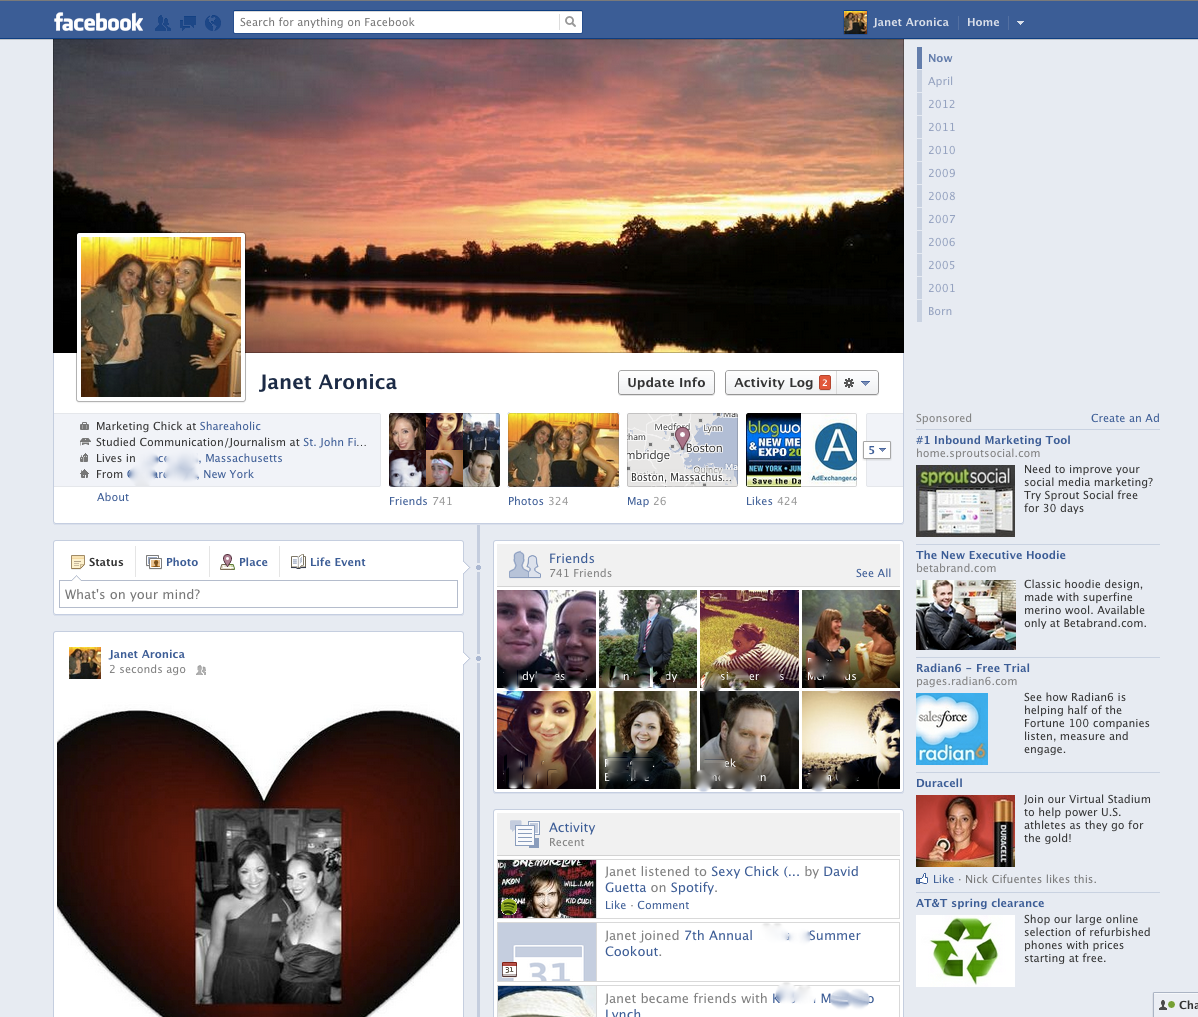
Task: Type in the What's on your mind field
Action: (x=258, y=593)
